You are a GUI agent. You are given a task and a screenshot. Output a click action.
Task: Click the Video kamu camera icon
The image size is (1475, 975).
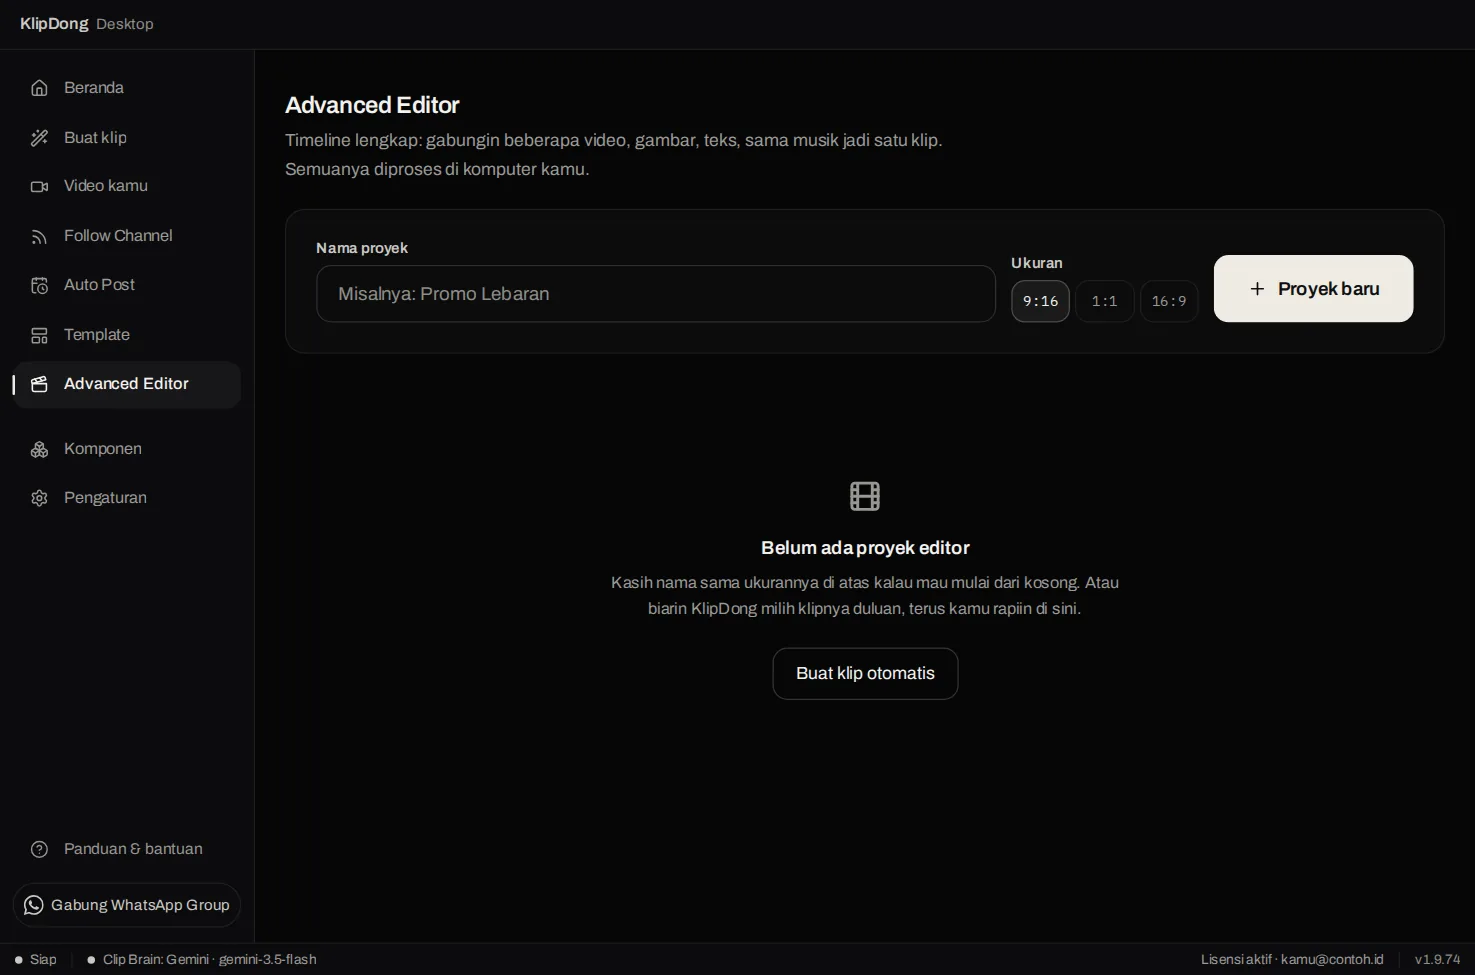(39, 186)
